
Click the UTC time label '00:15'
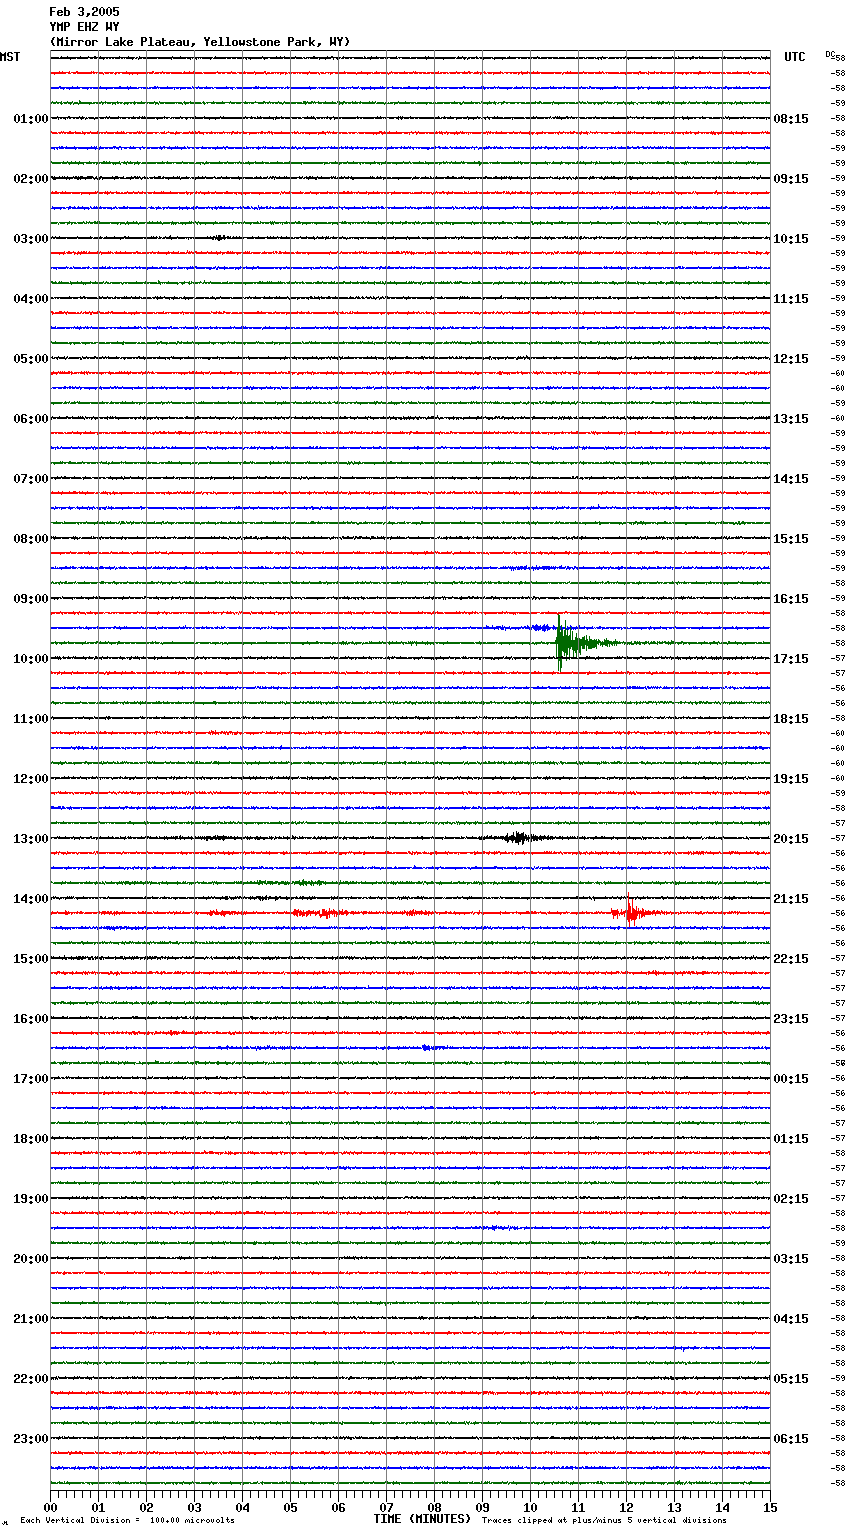pos(791,1079)
